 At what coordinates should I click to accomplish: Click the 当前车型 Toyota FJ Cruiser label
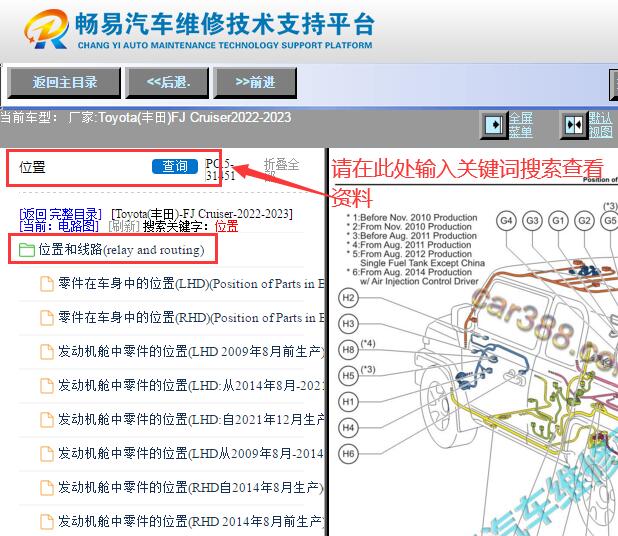146,117
